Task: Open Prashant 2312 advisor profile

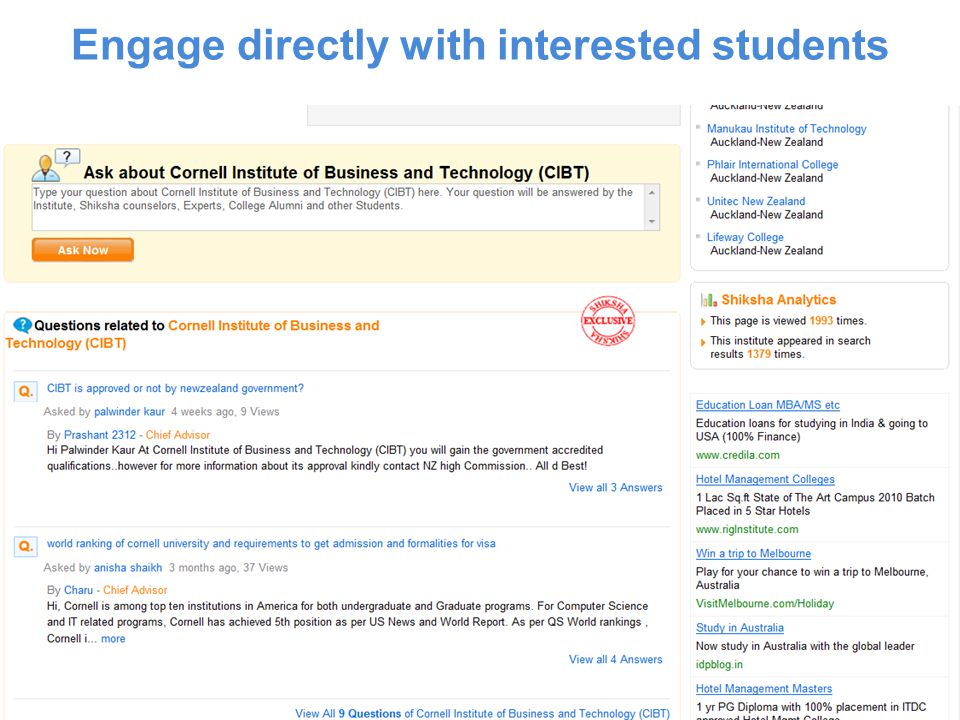Action: click(100, 435)
